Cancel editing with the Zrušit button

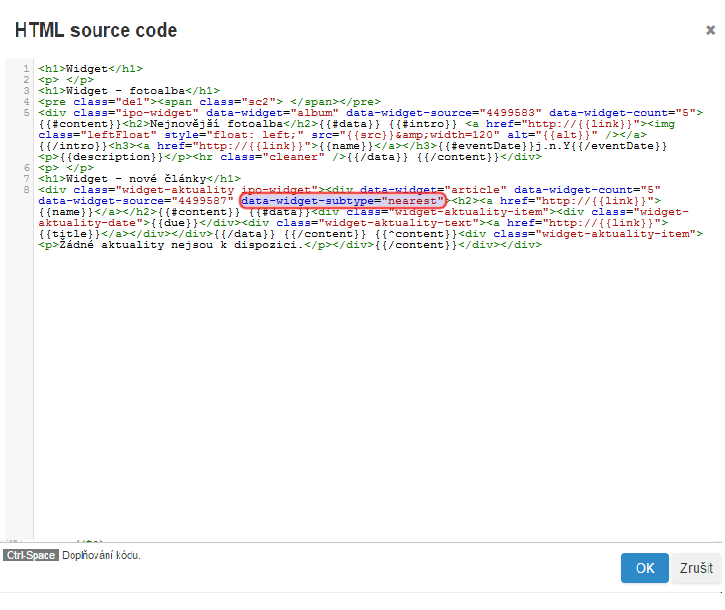click(696, 568)
